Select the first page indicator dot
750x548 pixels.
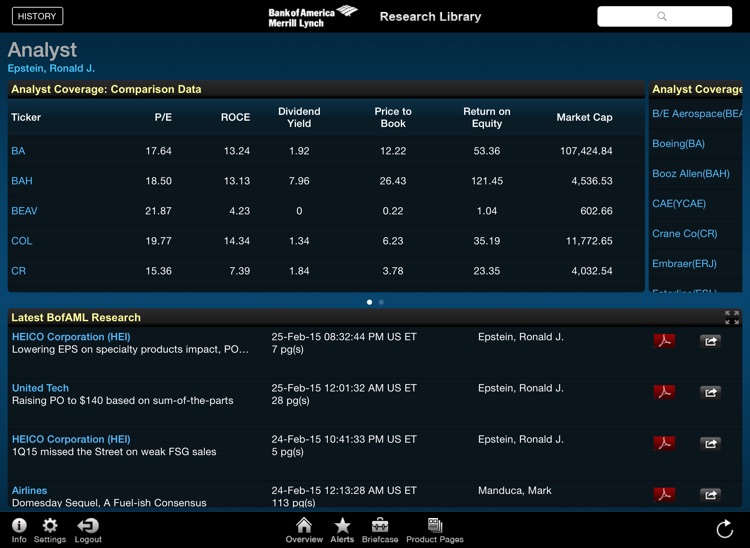click(369, 302)
